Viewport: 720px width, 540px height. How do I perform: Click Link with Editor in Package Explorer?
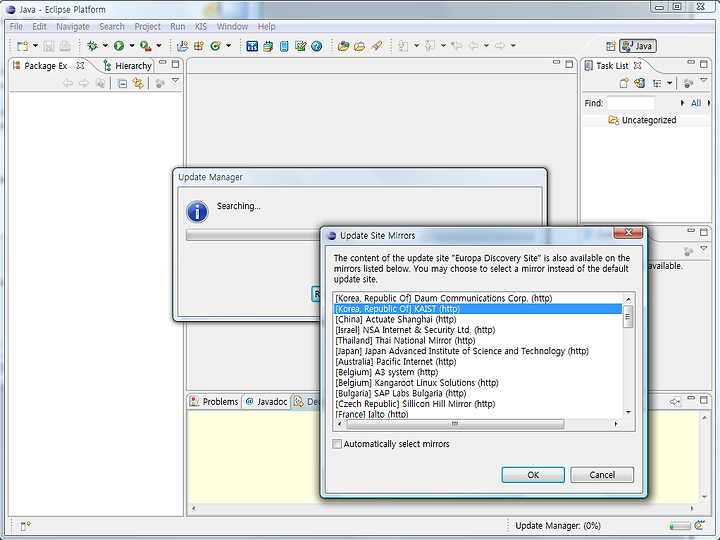(x=138, y=83)
